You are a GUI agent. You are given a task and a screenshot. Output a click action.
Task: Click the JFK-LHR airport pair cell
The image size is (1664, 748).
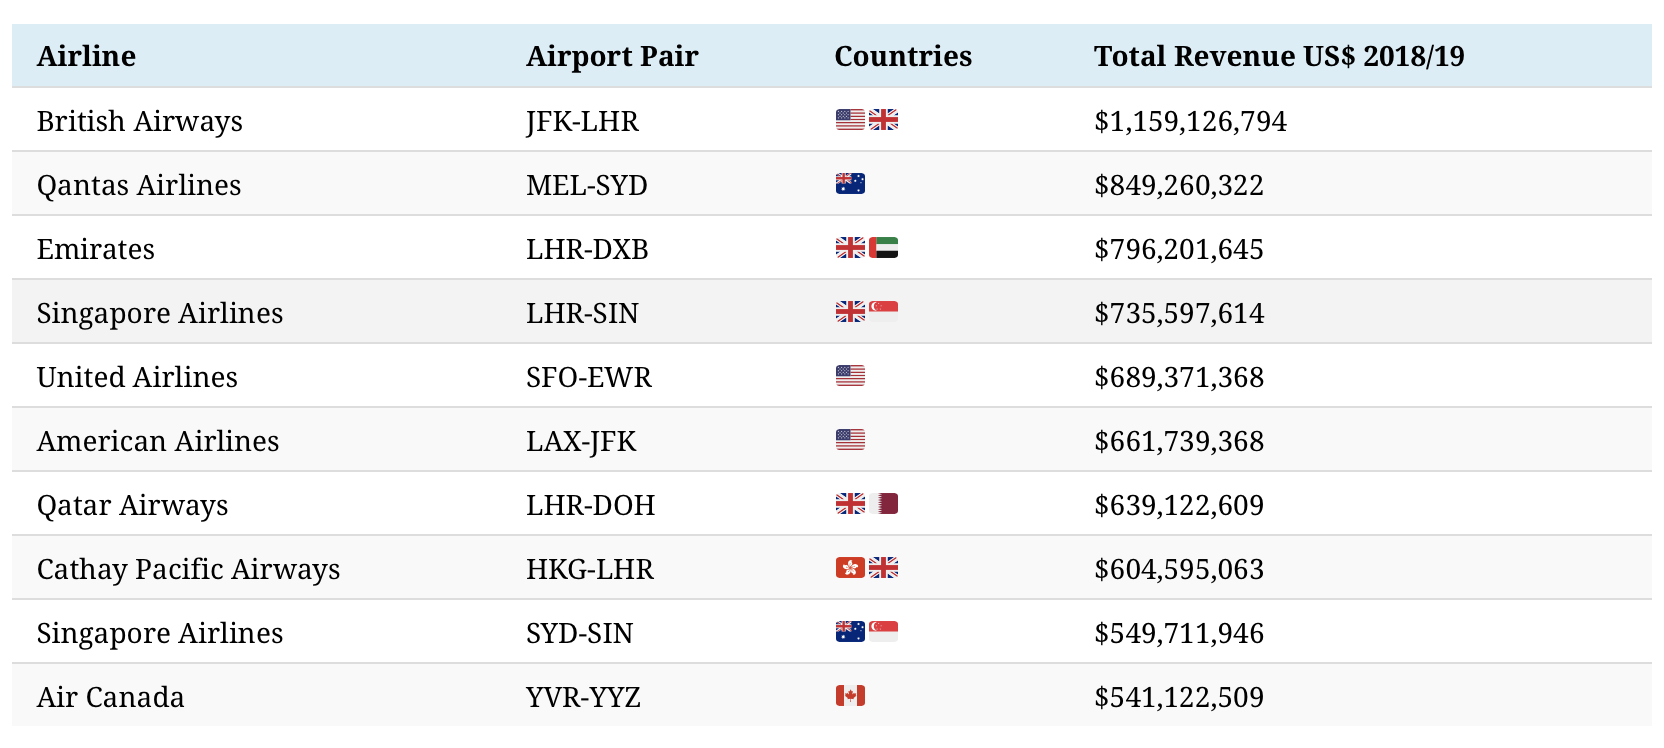[x=582, y=121]
